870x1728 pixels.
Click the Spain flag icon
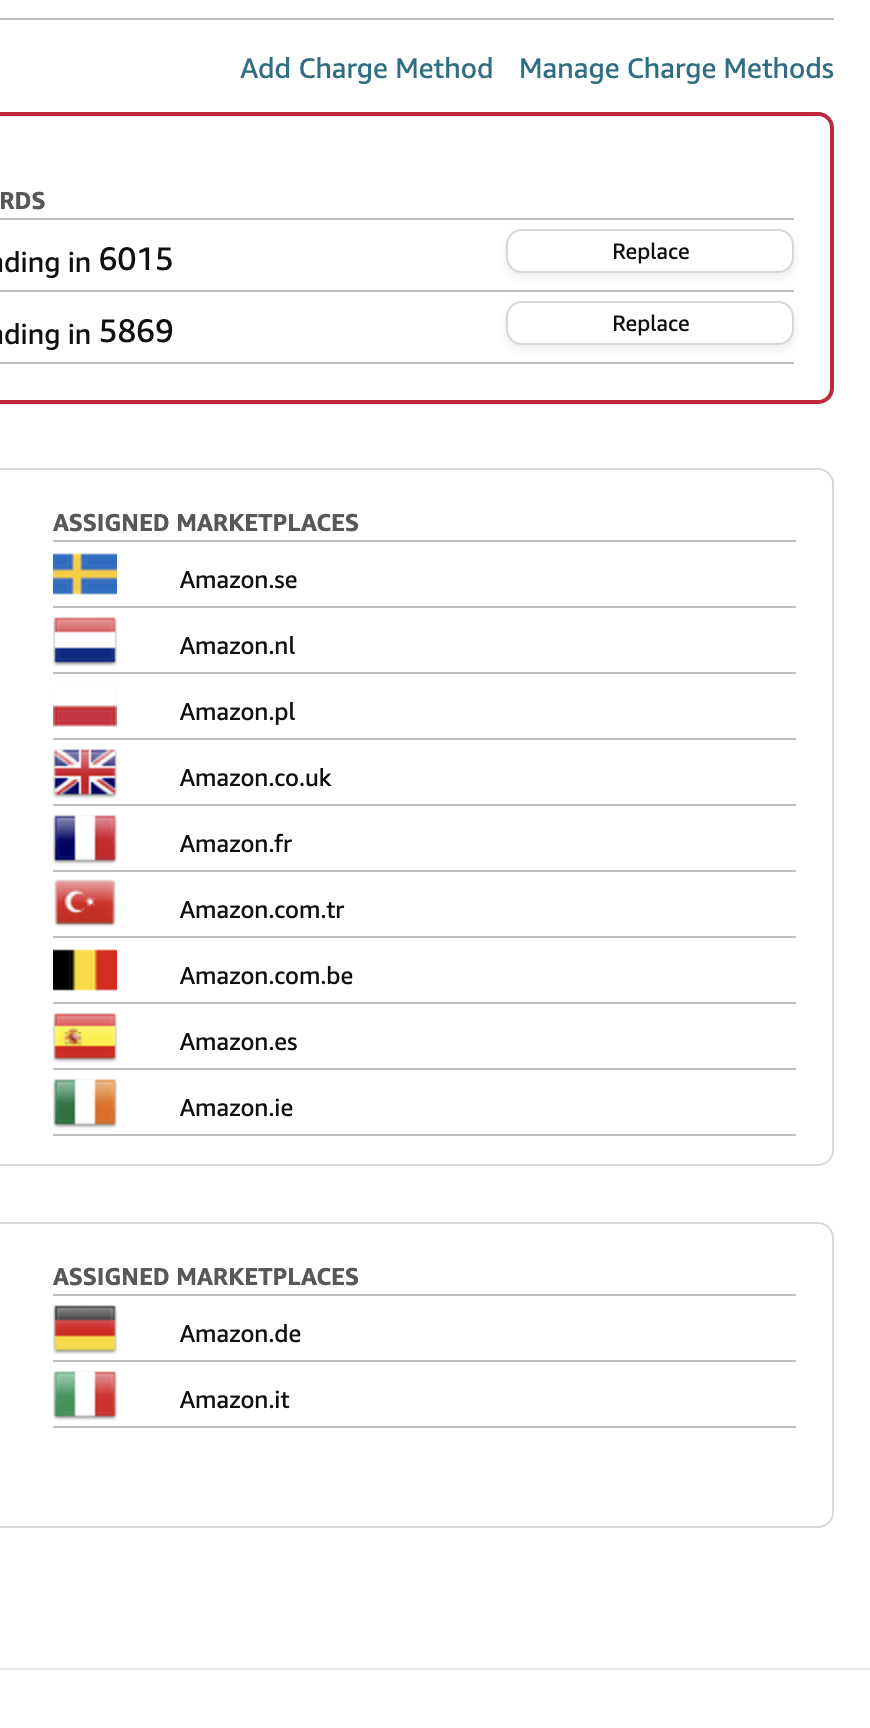pyautogui.click(x=85, y=1037)
